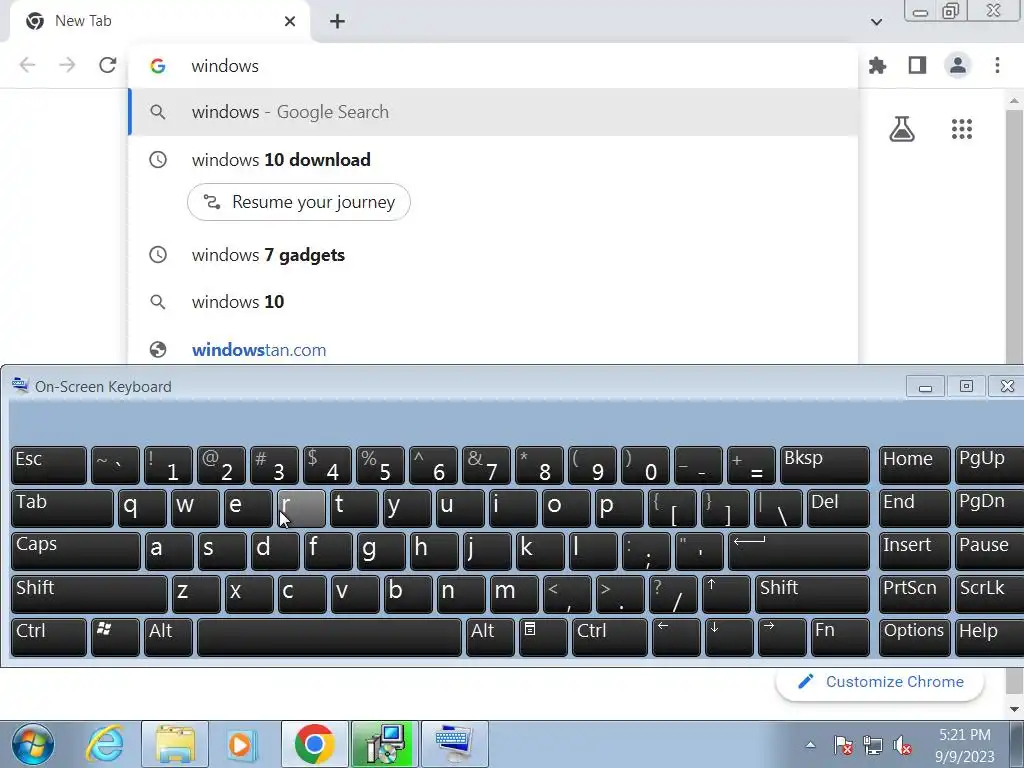This screenshot has width=1024, height=768.
Task: Open the Extensions puzzle icon
Action: (x=877, y=65)
